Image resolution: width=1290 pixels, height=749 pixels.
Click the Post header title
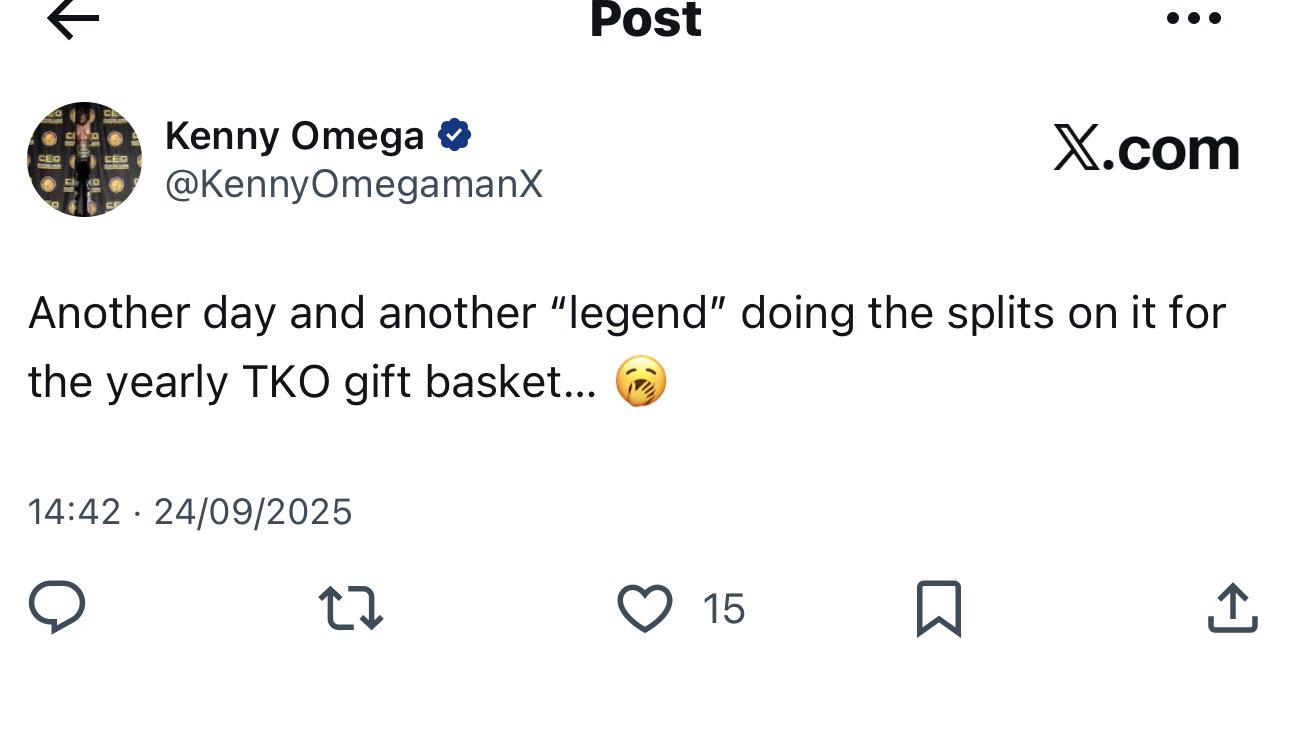pyautogui.click(x=645, y=19)
